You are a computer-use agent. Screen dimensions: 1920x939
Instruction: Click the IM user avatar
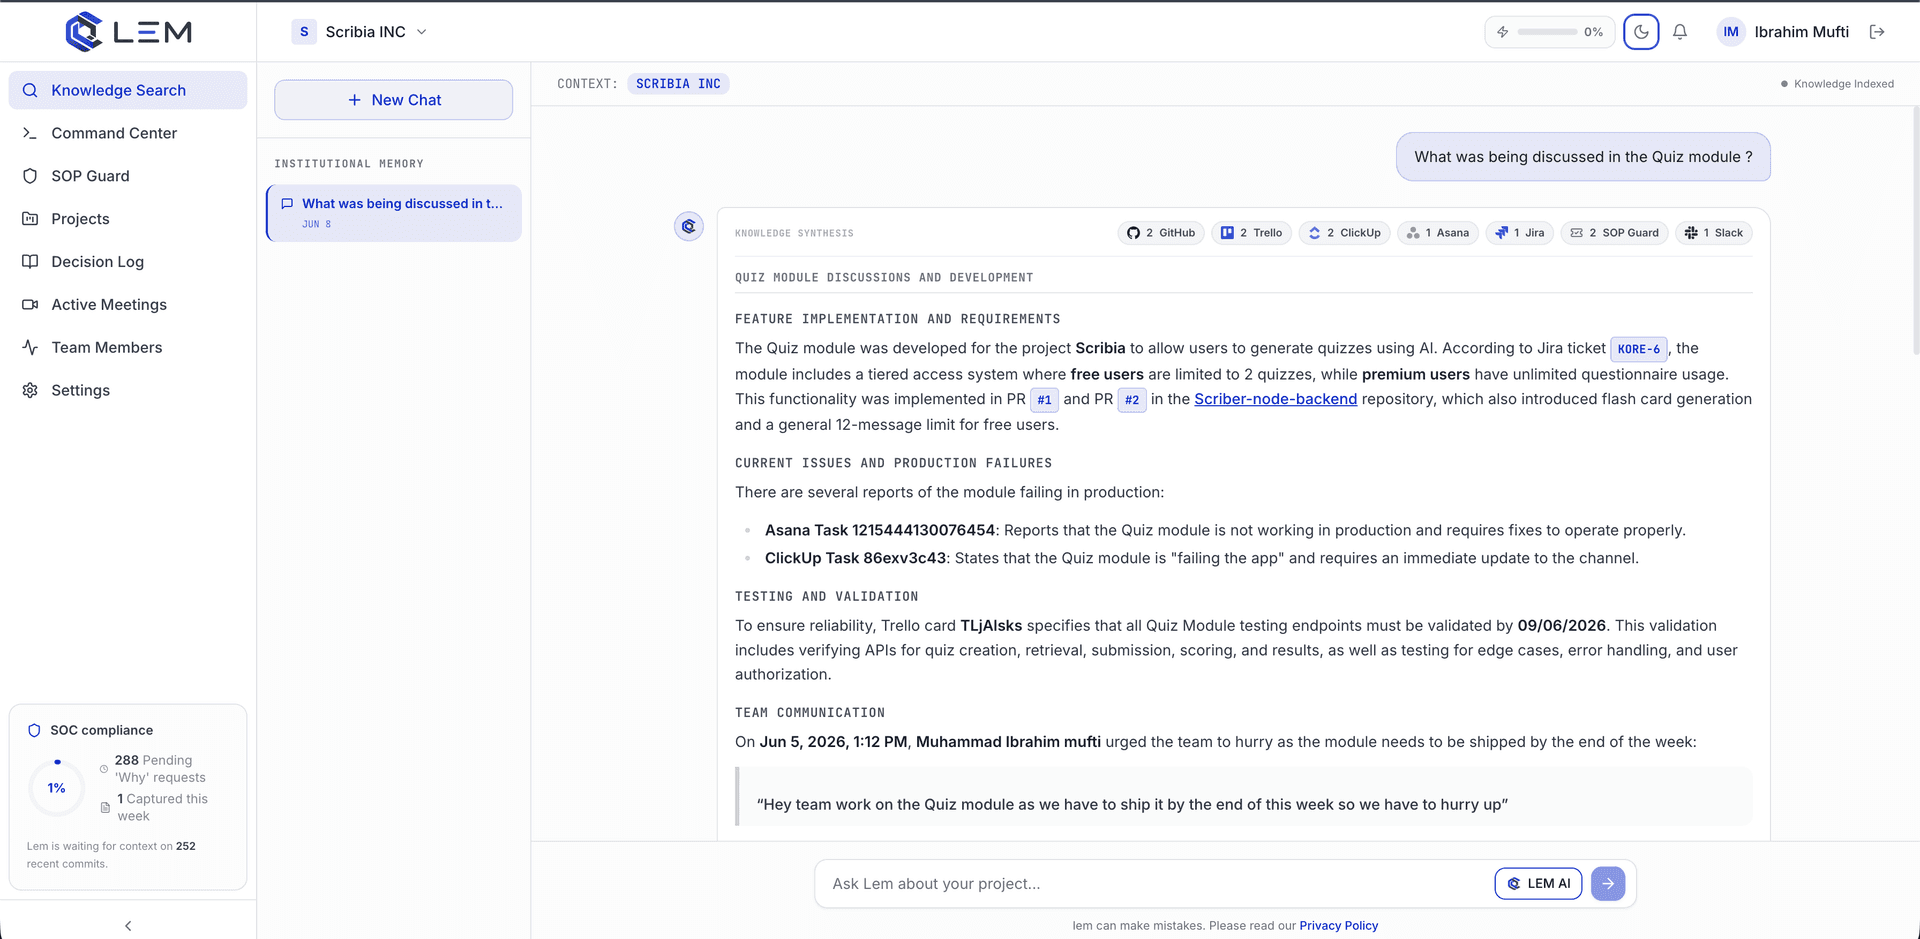[1731, 32]
